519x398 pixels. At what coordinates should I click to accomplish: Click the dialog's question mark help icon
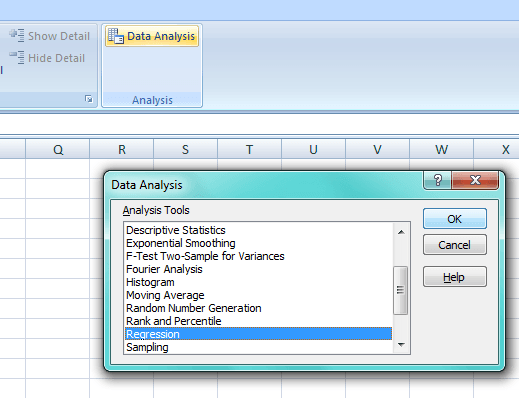coord(438,180)
